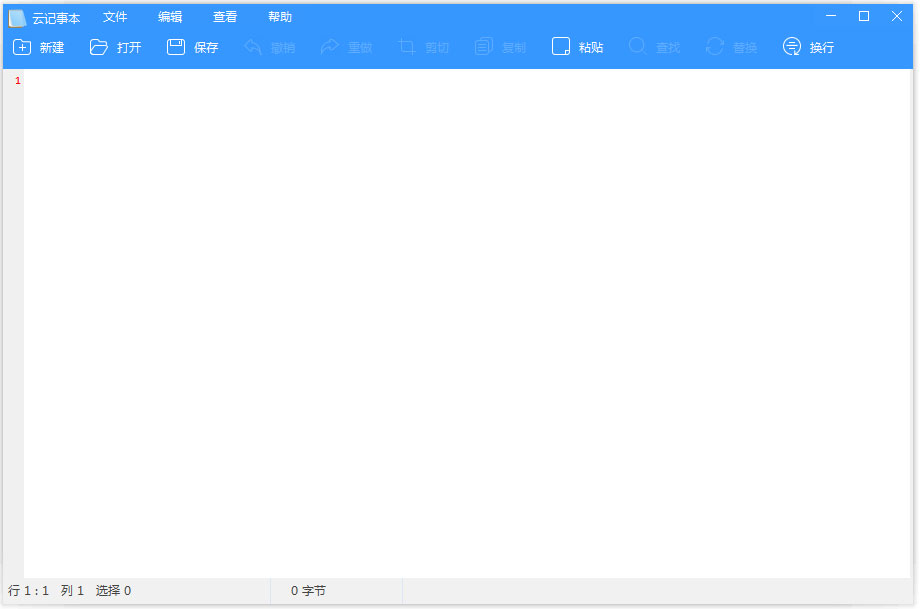Open the 查看 (View) menu

tap(225, 17)
